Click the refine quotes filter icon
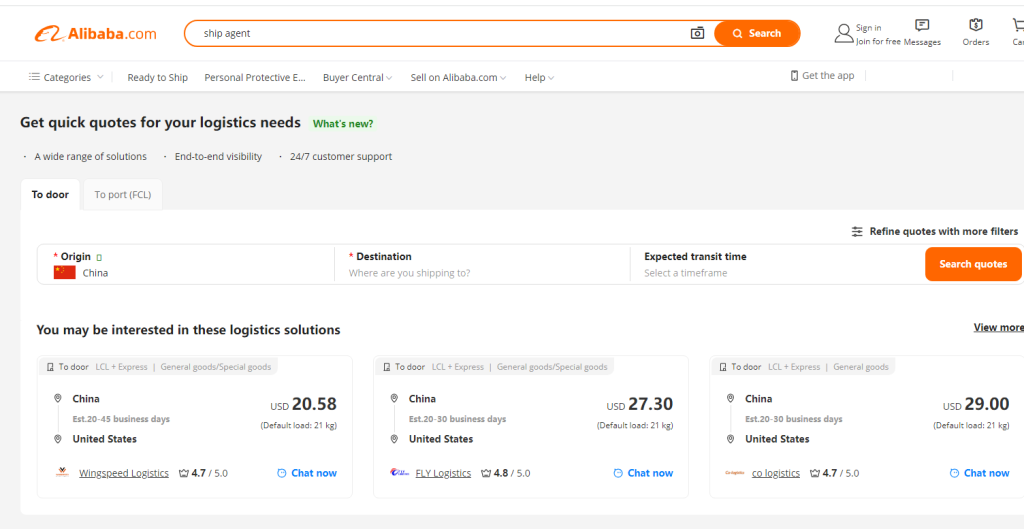 [857, 231]
